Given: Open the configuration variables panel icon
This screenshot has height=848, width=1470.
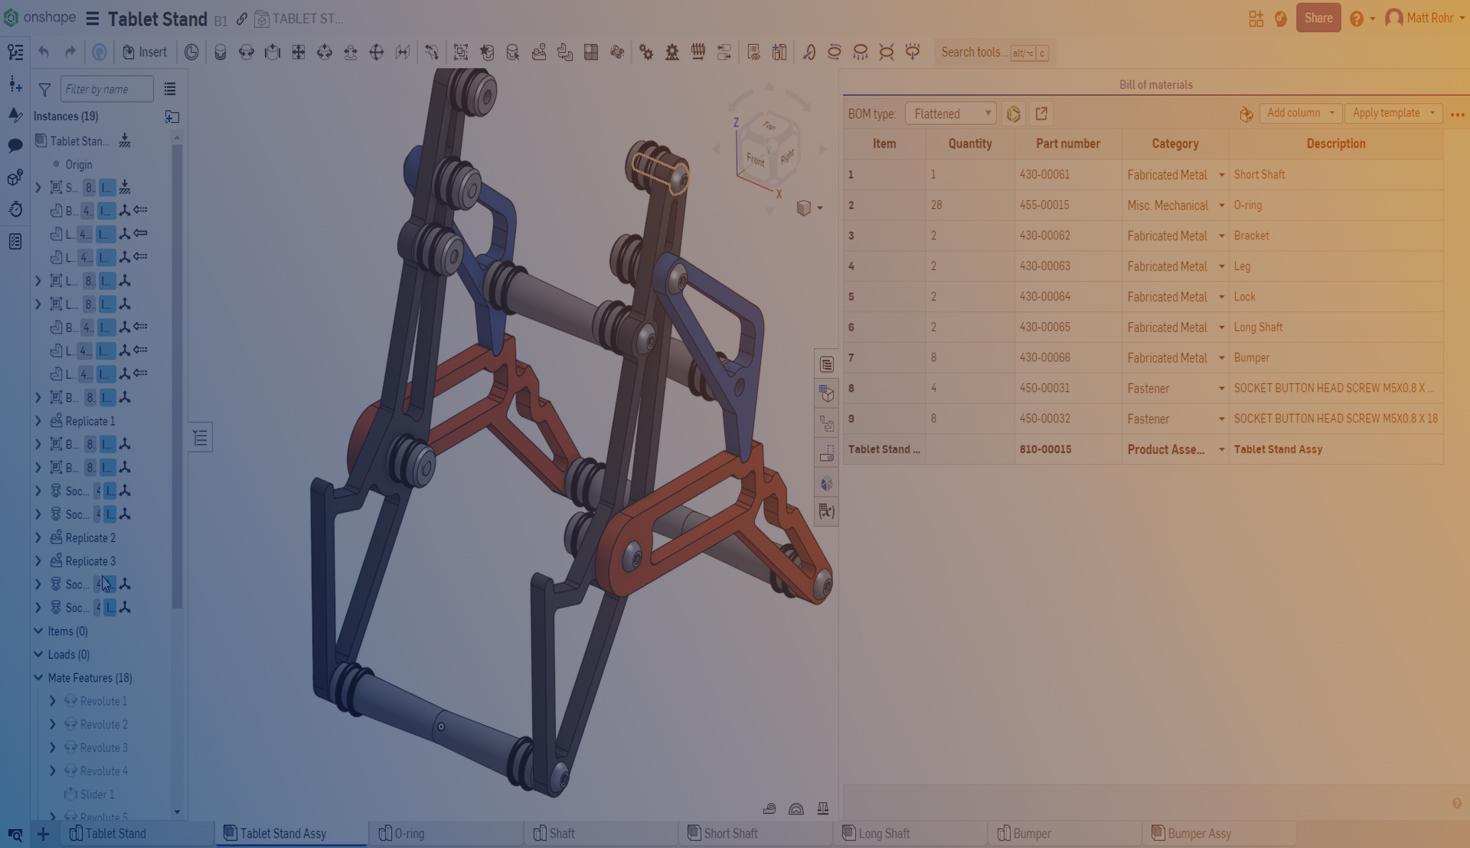Looking at the screenshot, I should click(x=826, y=512).
